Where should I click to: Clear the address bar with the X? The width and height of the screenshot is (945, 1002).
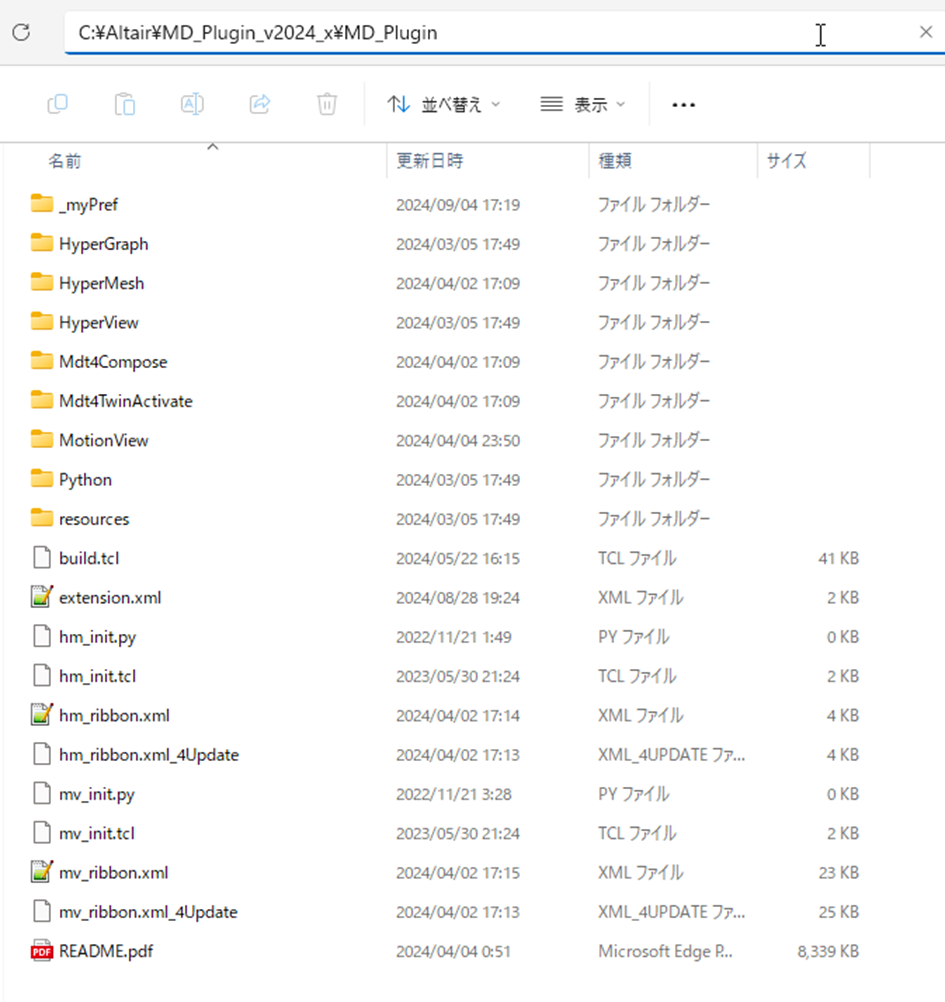tap(925, 32)
